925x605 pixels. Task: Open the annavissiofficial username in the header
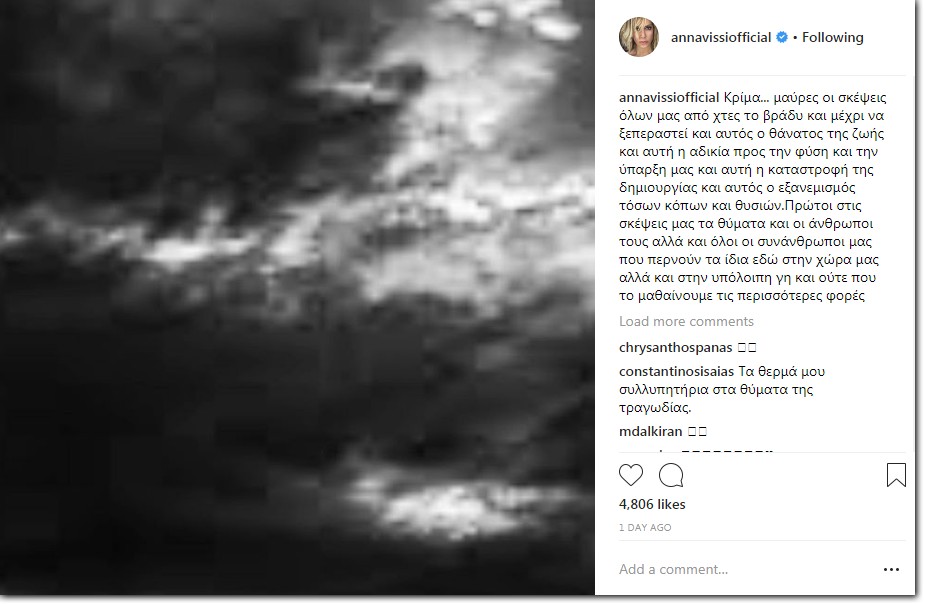click(x=721, y=37)
